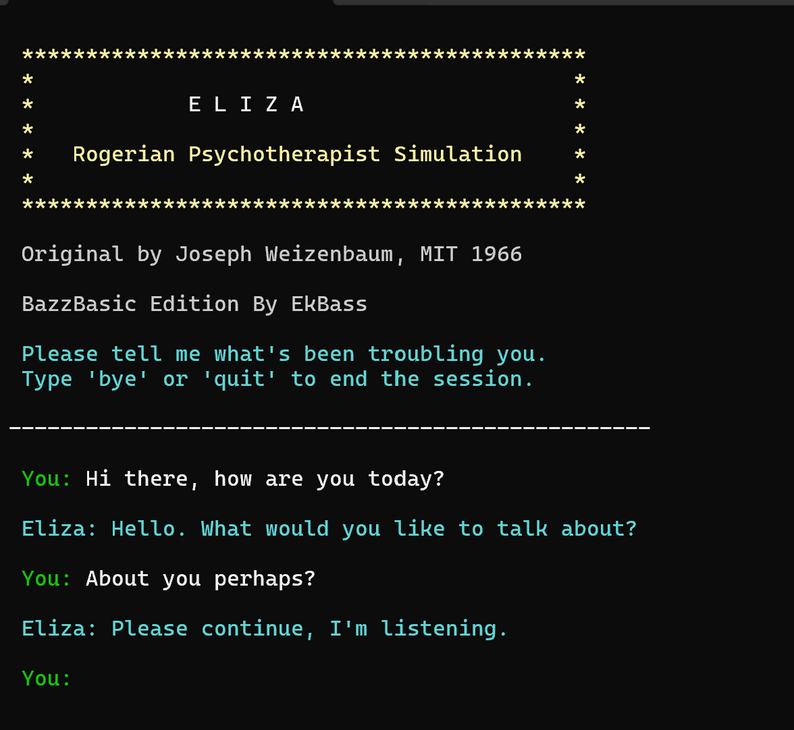Click Eliza's 'Hello. What would you like' reply
The height and width of the screenshot is (730, 794).
tap(374, 529)
